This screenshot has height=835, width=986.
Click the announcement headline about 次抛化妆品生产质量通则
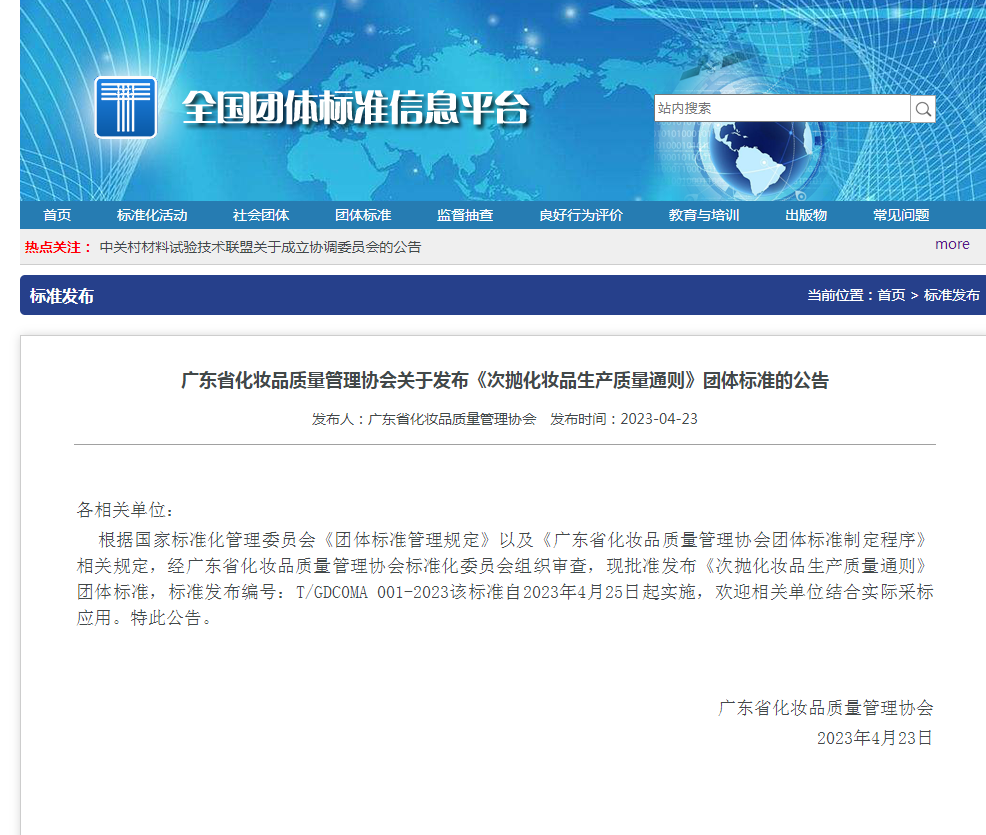[504, 380]
